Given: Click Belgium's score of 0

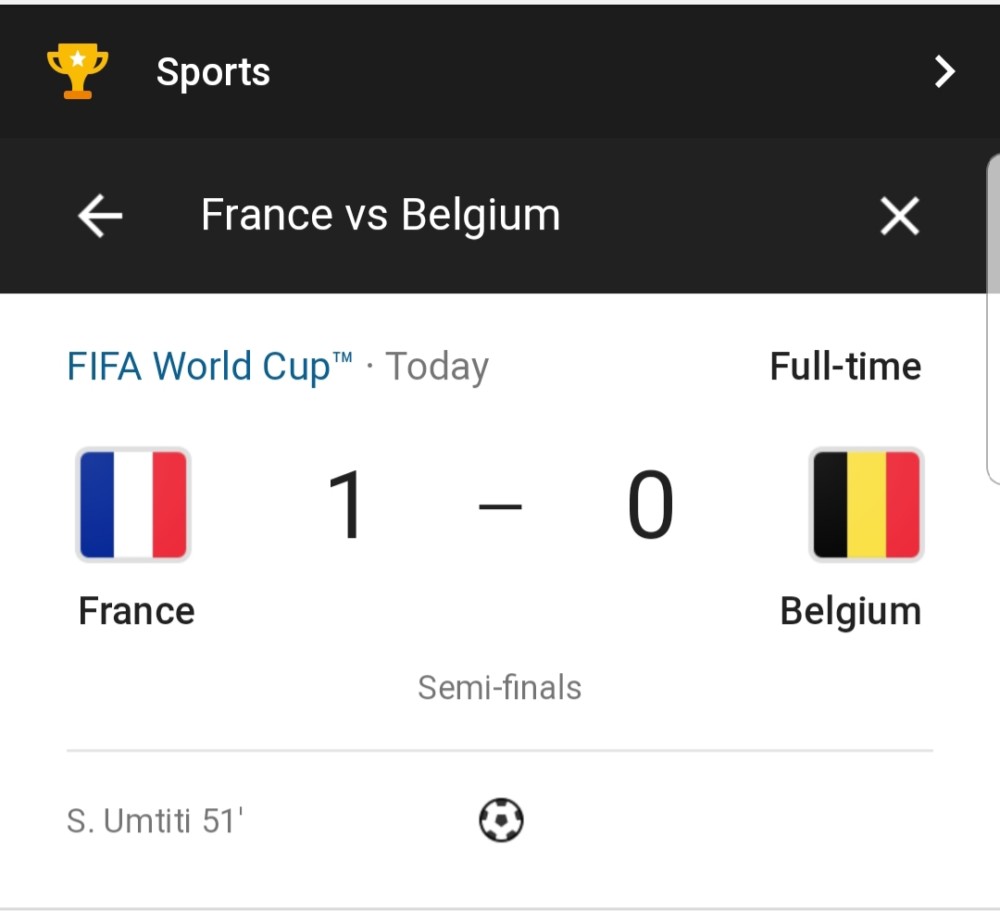Looking at the screenshot, I should [650, 504].
